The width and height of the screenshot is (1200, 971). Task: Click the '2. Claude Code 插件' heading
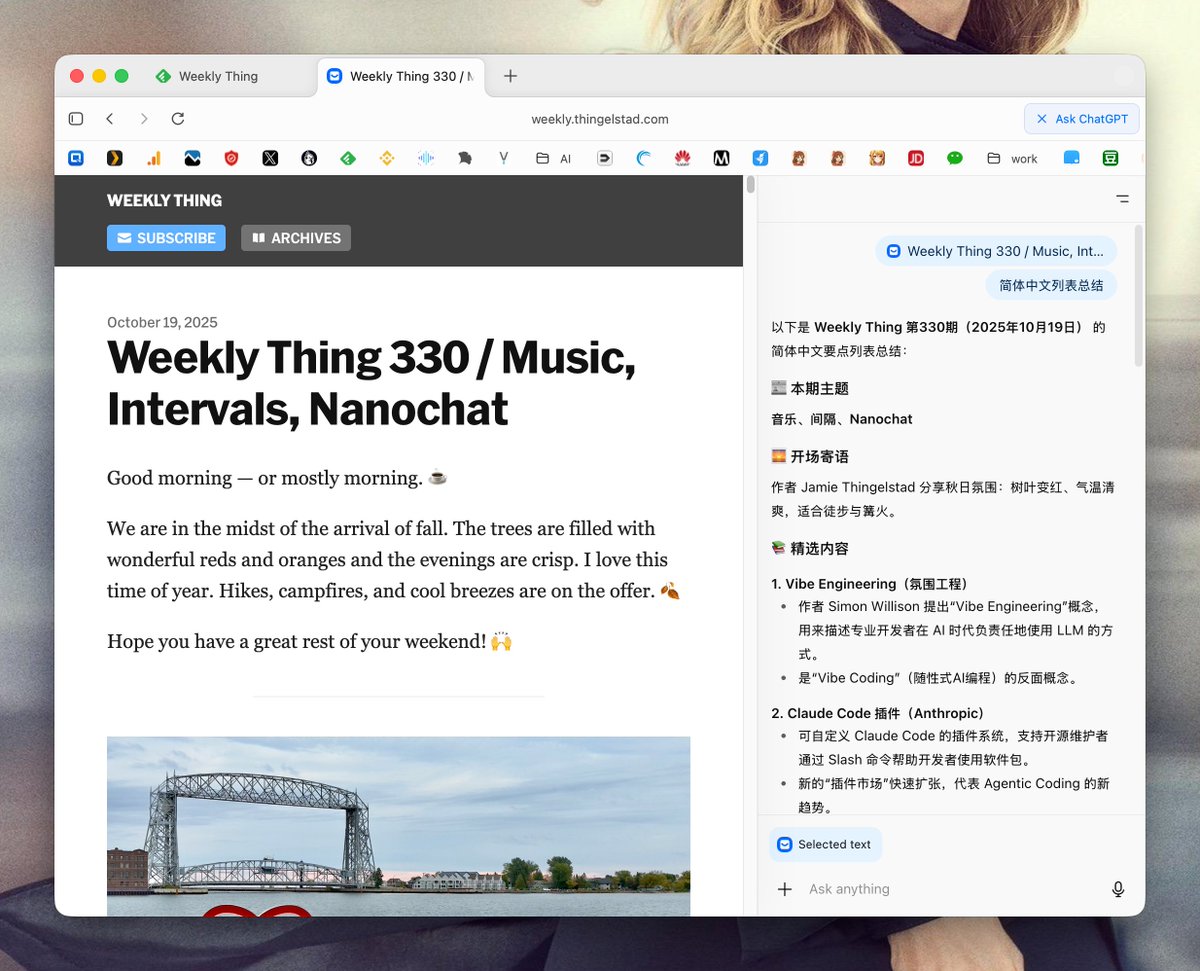tap(877, 713)
